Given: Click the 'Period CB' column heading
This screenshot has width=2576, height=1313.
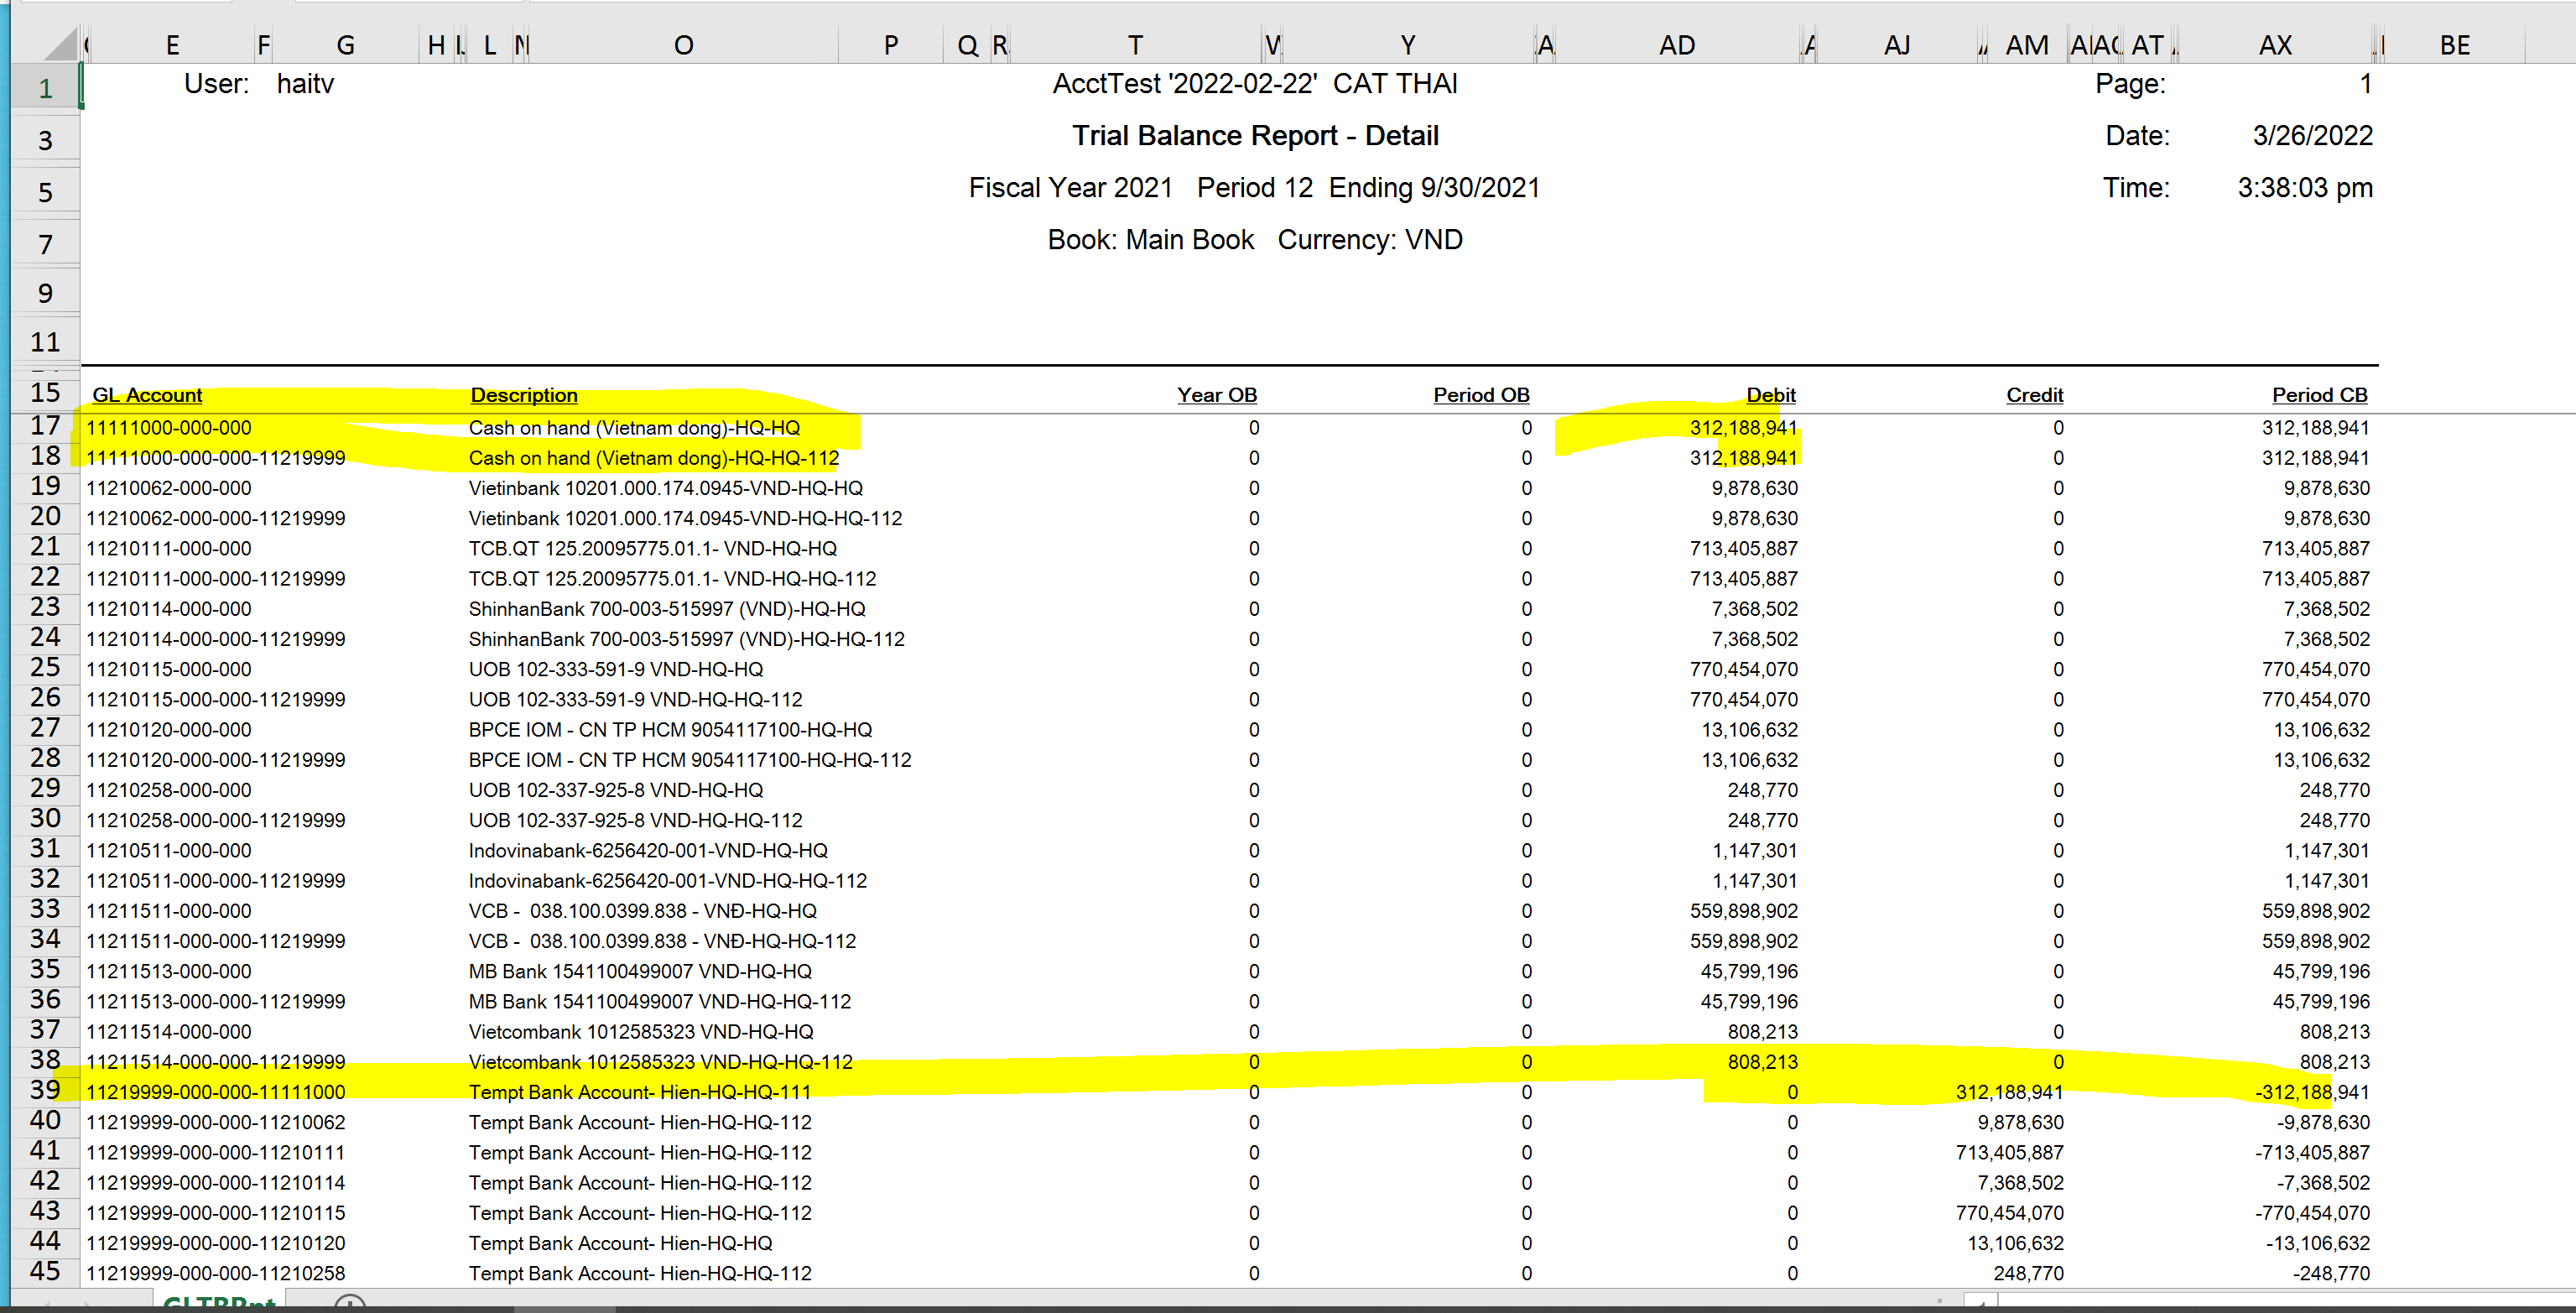Looking at the screenshot, I should (x=2319, y=395).
